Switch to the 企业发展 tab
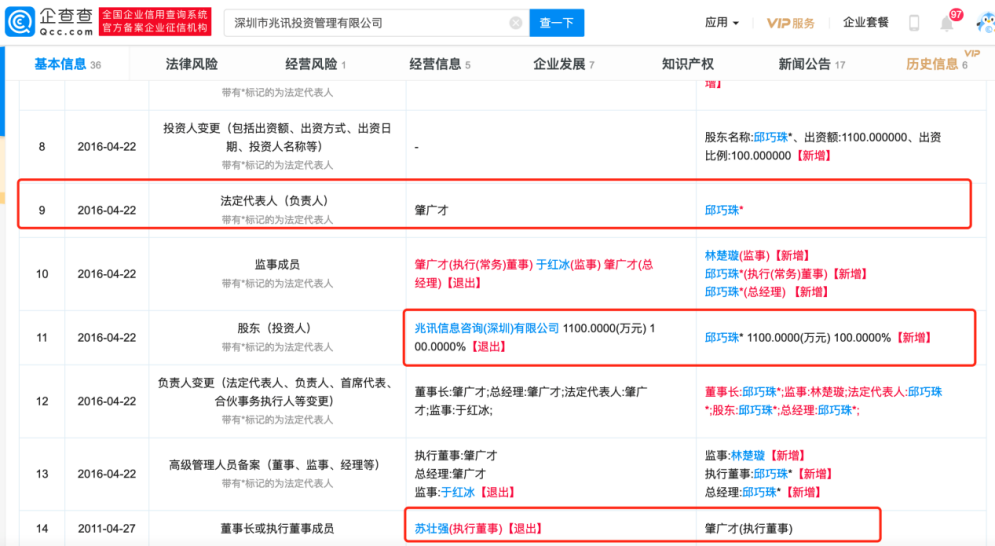995x546 pixels. coord(563,64)
